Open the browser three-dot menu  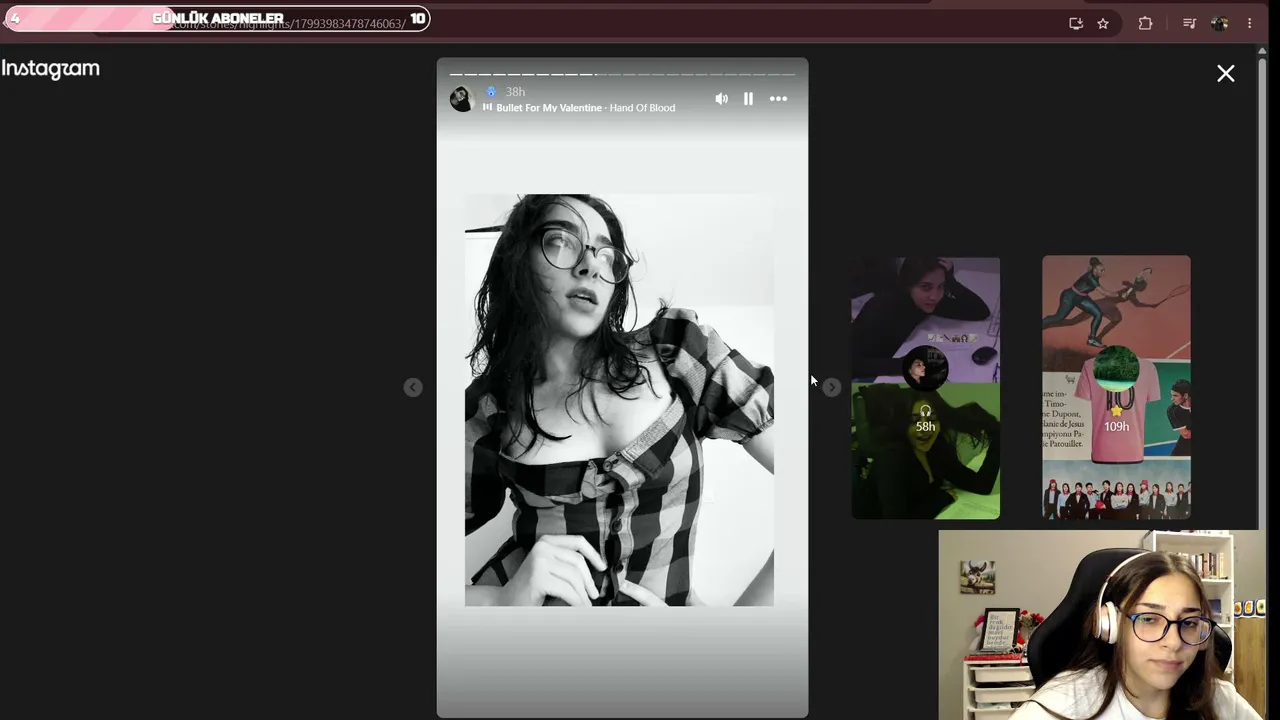(1249, 23)
